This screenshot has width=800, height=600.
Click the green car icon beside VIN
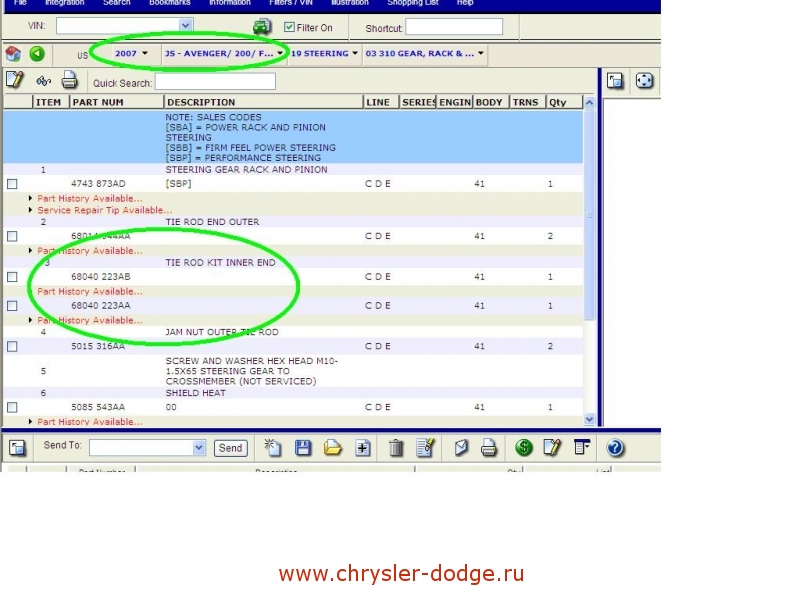coord(261,27)
